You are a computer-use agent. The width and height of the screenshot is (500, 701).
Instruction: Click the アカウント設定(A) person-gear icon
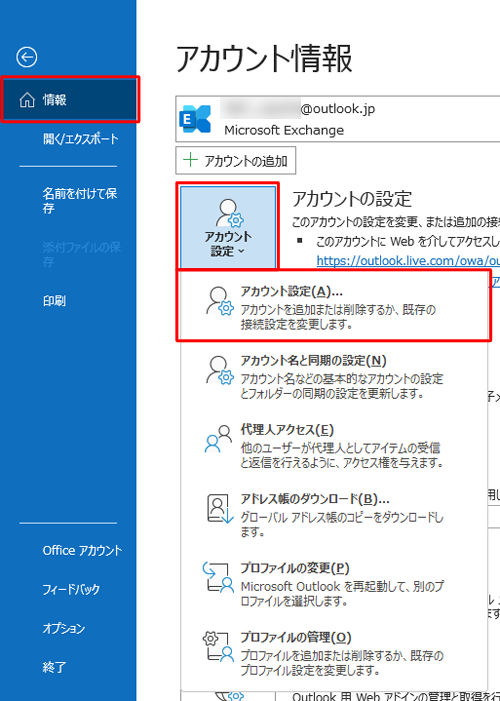pos(220,301)
